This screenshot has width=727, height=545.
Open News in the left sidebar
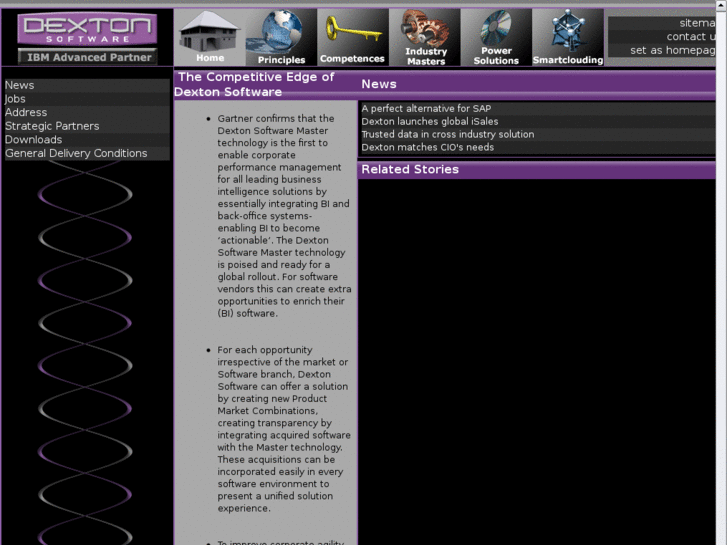click(87, 85)
